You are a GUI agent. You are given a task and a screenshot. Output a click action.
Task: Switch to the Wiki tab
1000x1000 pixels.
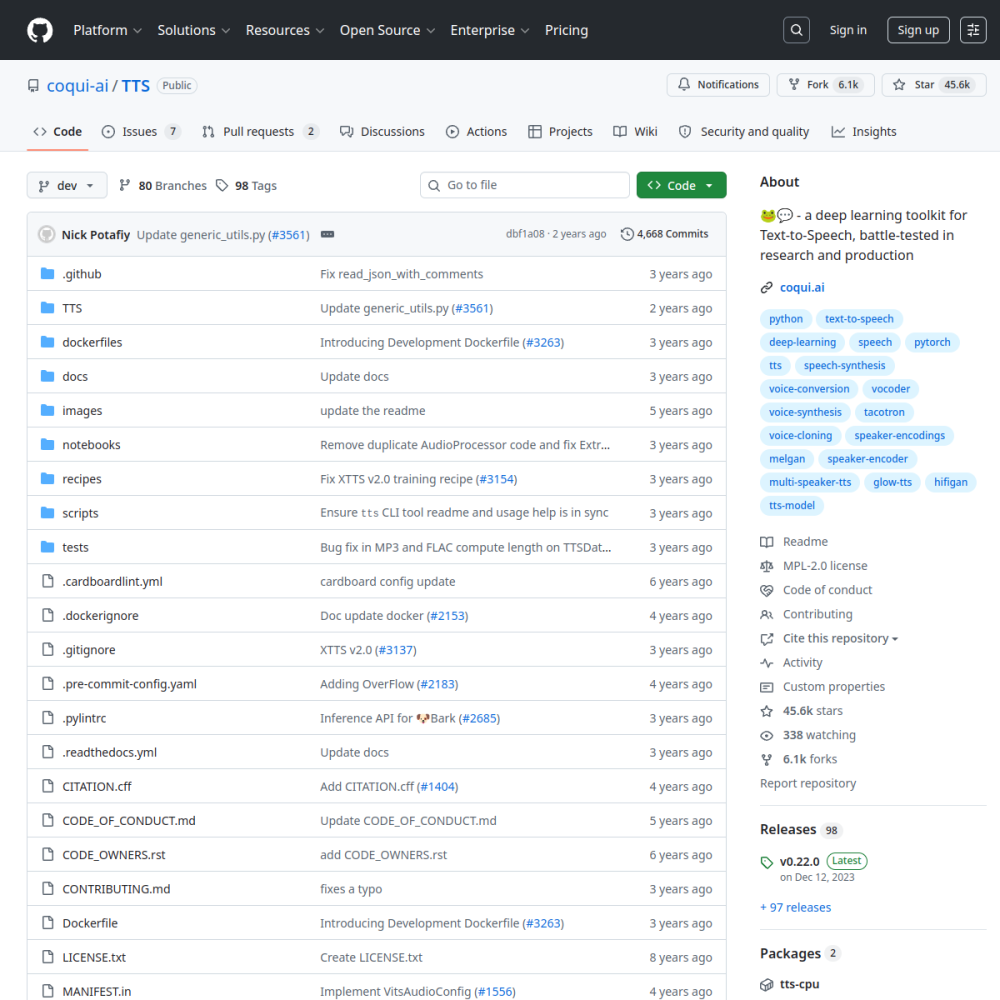[635, 132]
